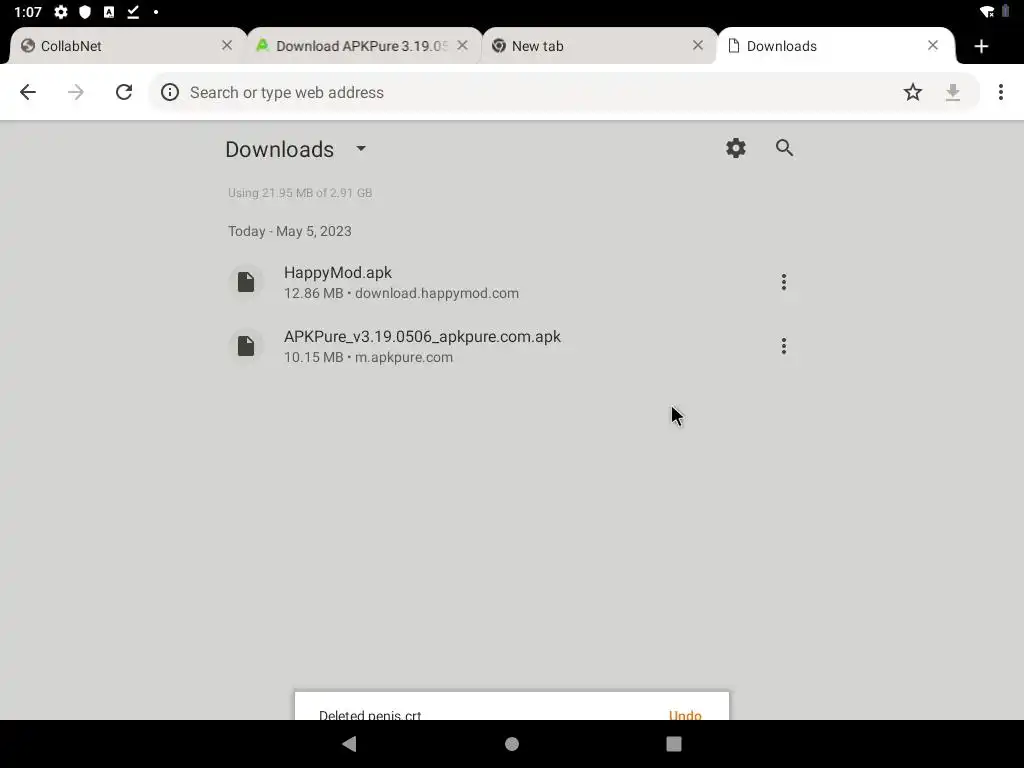The width and height of the screenshot is (1024, 768).
Task: Click the Today - May 5, 2023 header
Action: coord(289,231)
